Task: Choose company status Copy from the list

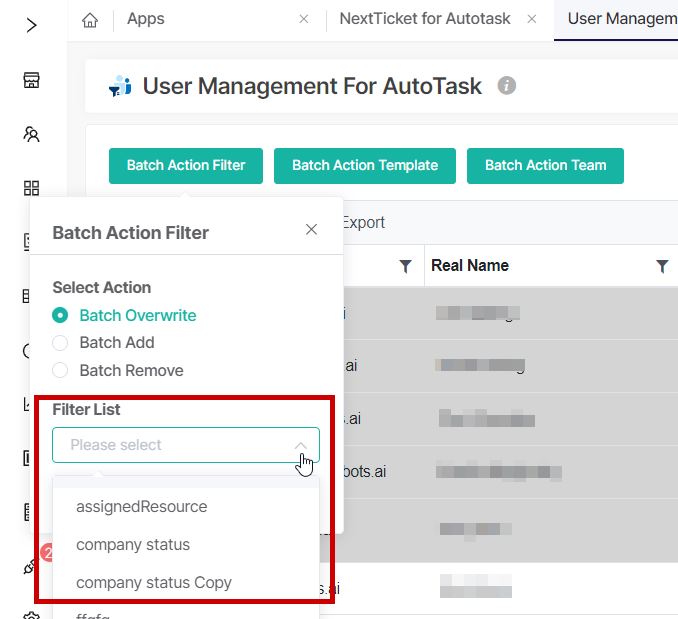Action: point(154,583)
